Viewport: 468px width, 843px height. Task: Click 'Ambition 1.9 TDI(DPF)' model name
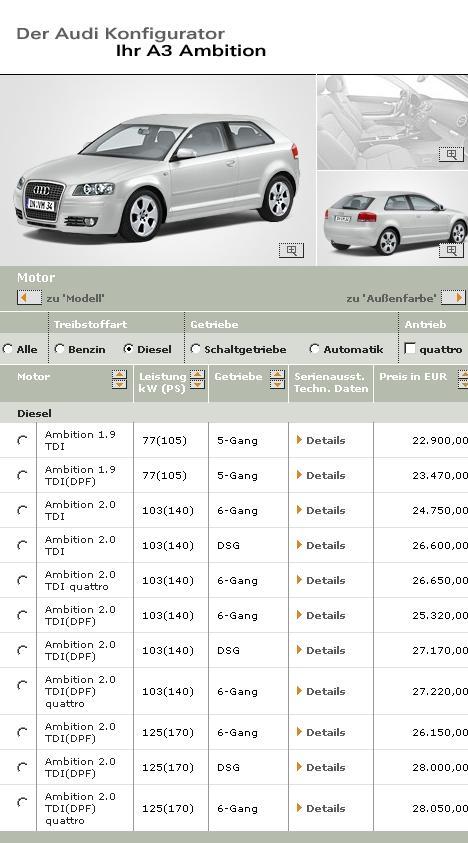80,475
